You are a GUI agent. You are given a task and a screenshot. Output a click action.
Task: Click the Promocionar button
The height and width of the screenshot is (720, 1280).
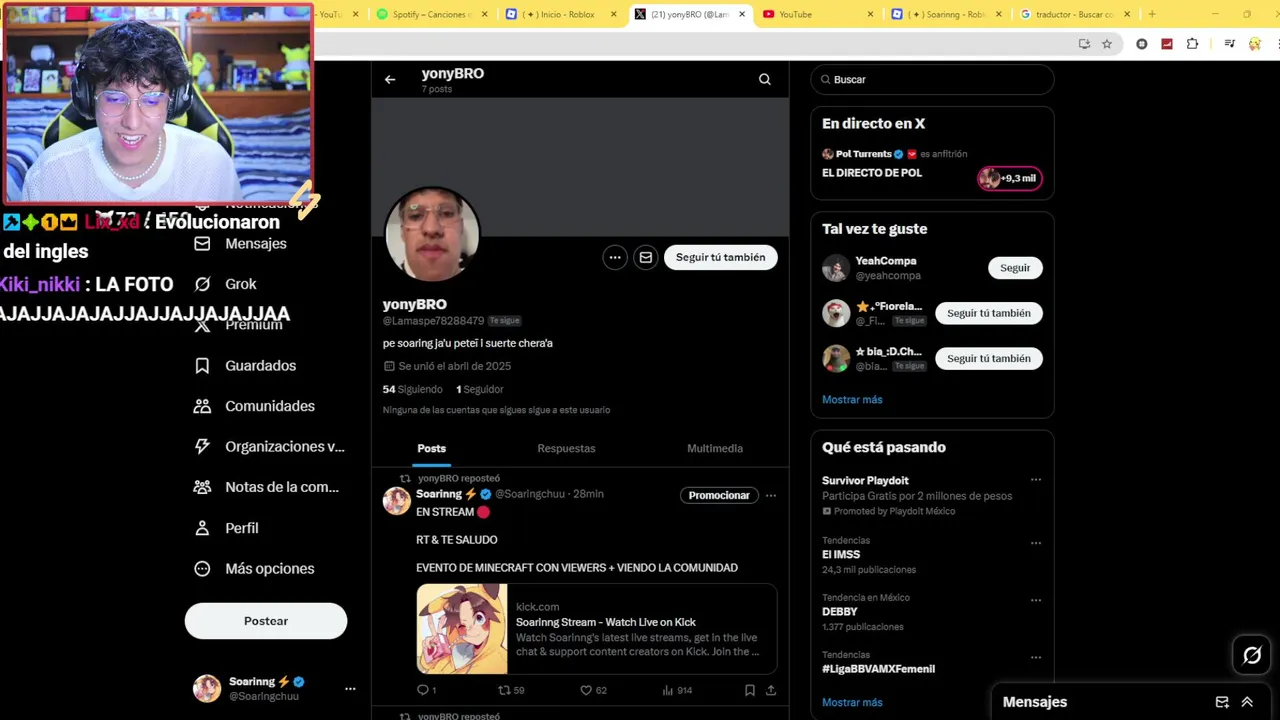[719, 495]
